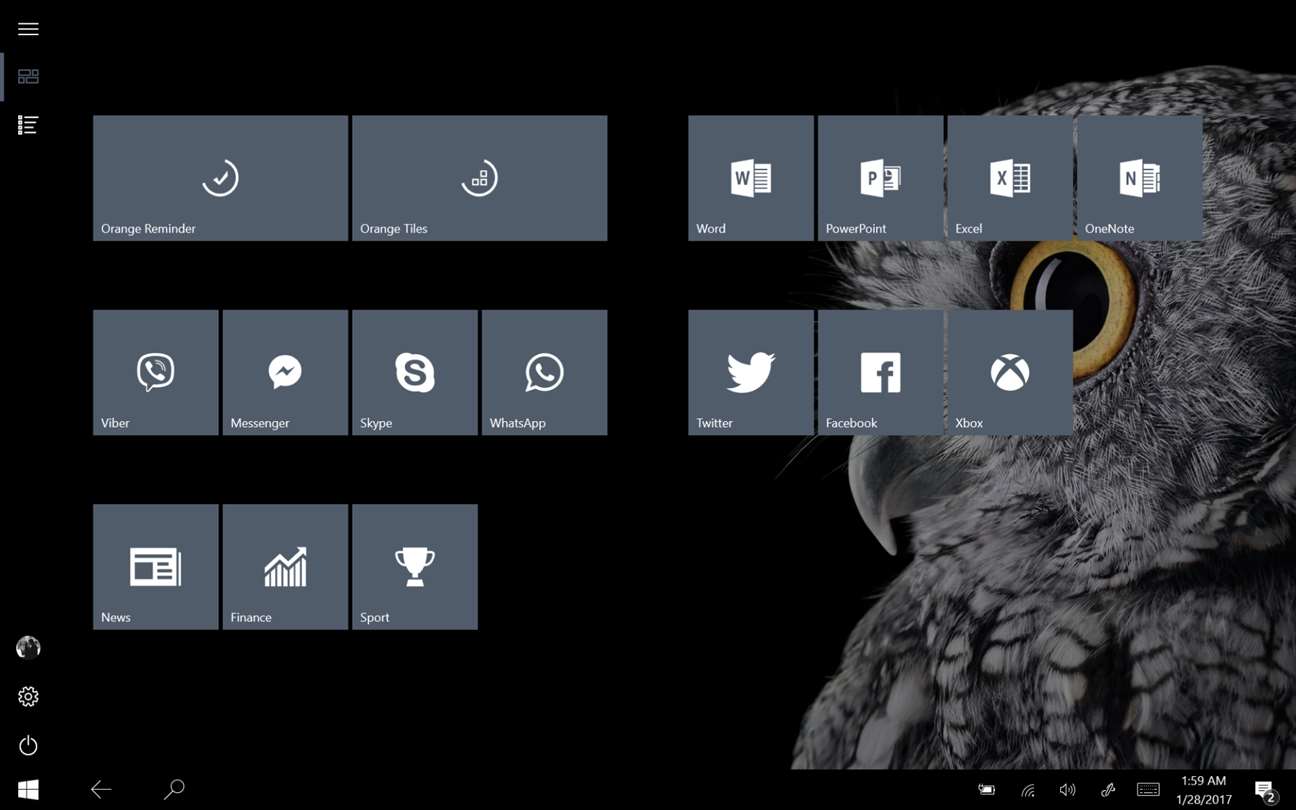Click the Windows Start button
The height and width of the screenshot is (810, 1296).
(28, 790)
